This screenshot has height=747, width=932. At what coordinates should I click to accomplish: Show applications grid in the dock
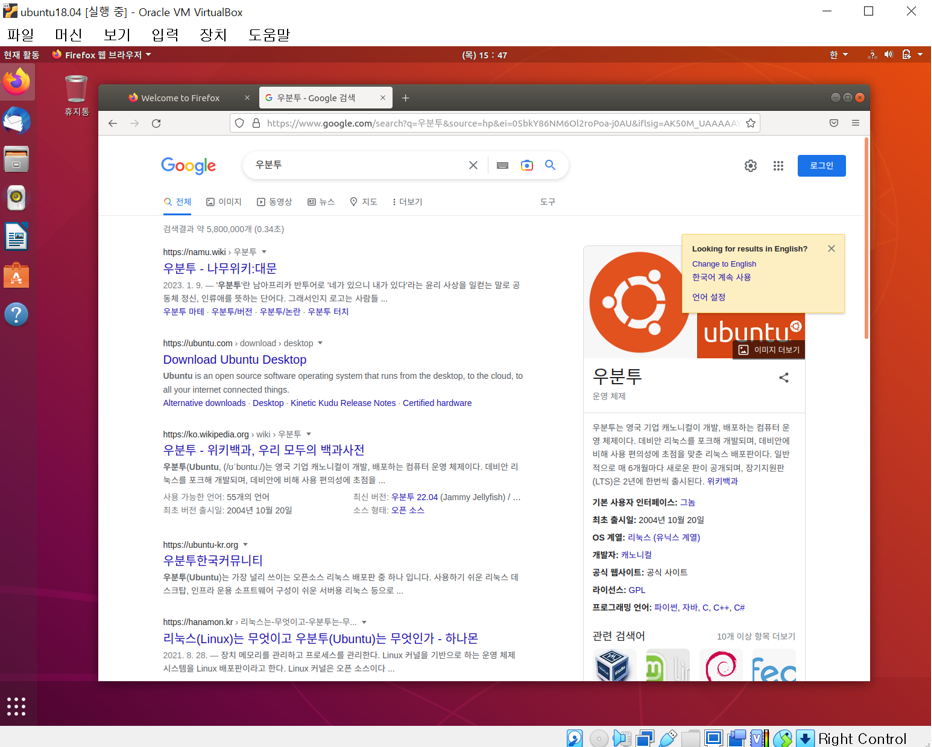pos(17,706)
